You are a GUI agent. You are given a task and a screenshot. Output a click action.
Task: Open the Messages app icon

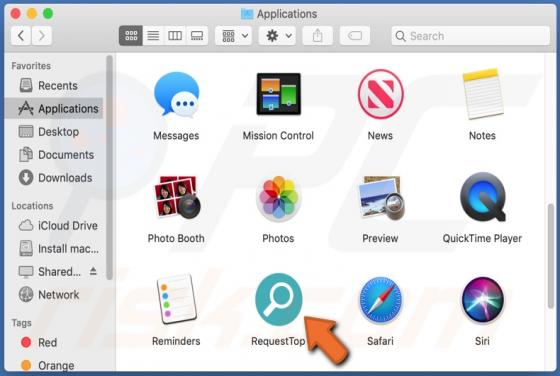(x=176, y=94)
